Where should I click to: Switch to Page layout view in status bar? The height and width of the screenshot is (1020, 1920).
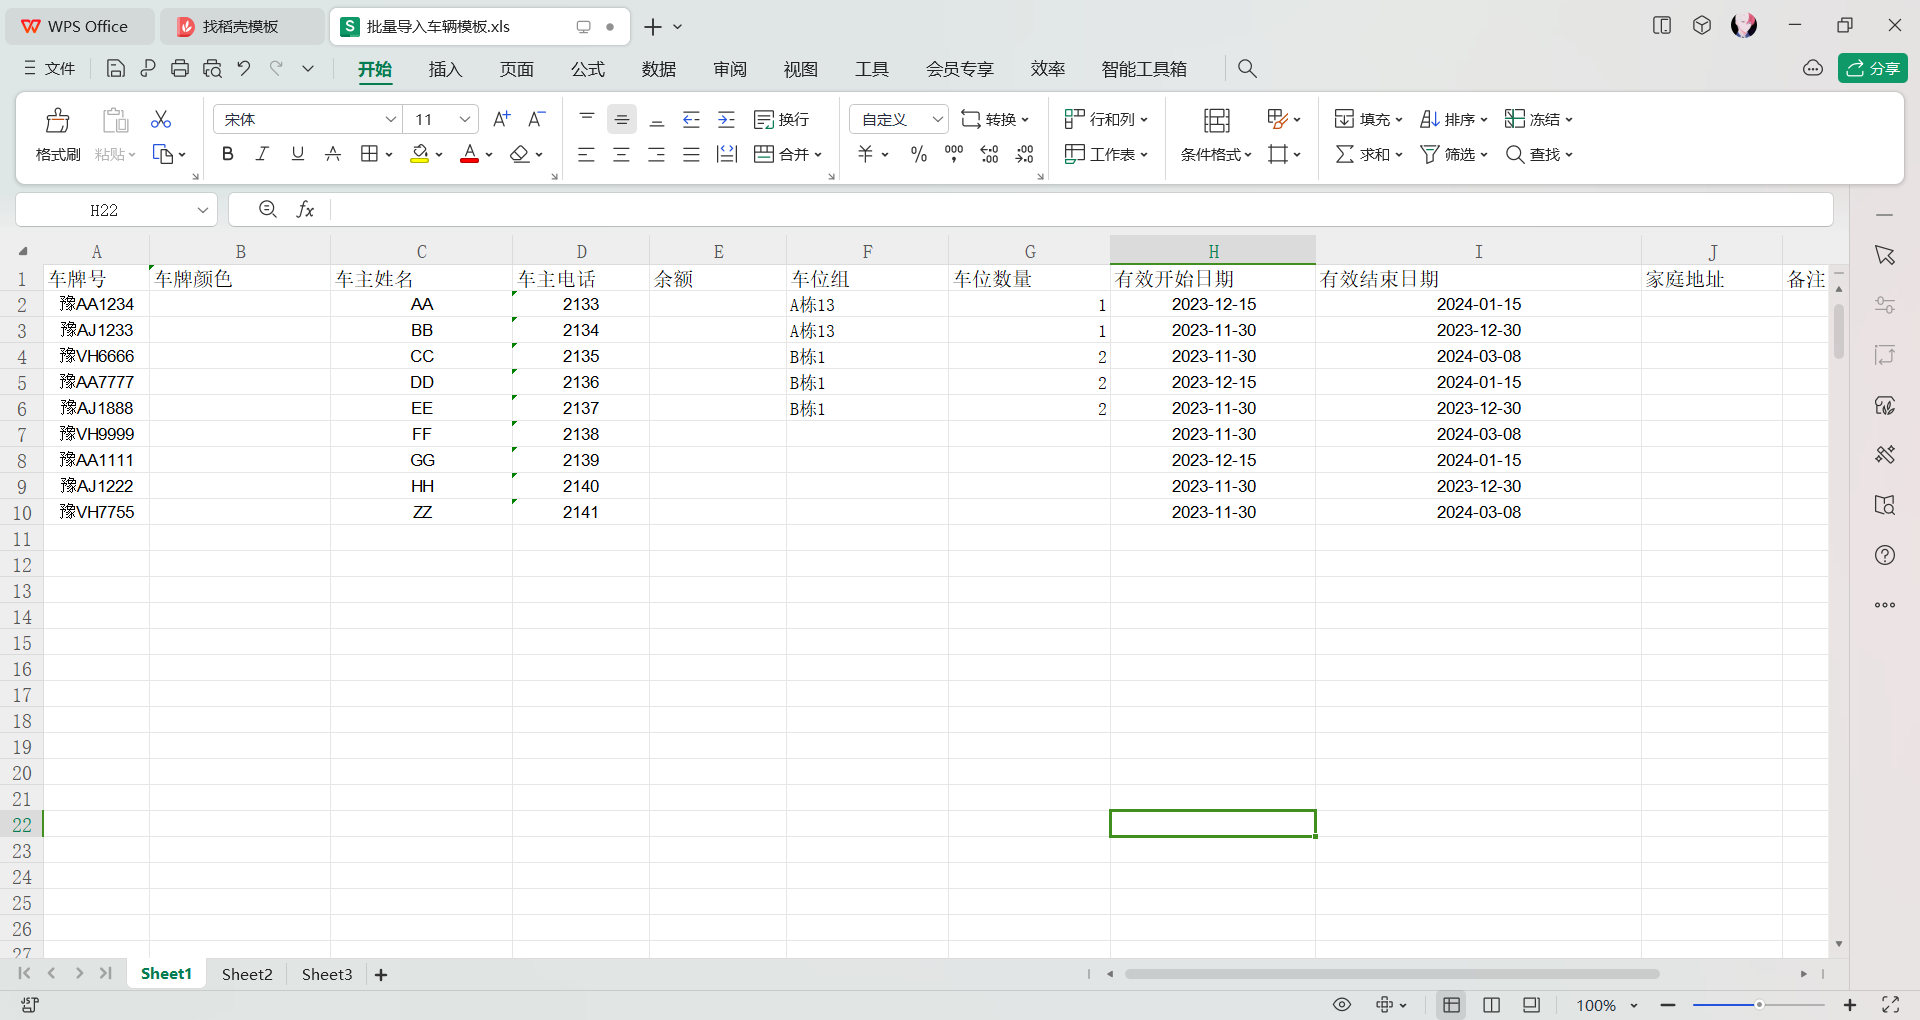click(x=1491, y=1004)
